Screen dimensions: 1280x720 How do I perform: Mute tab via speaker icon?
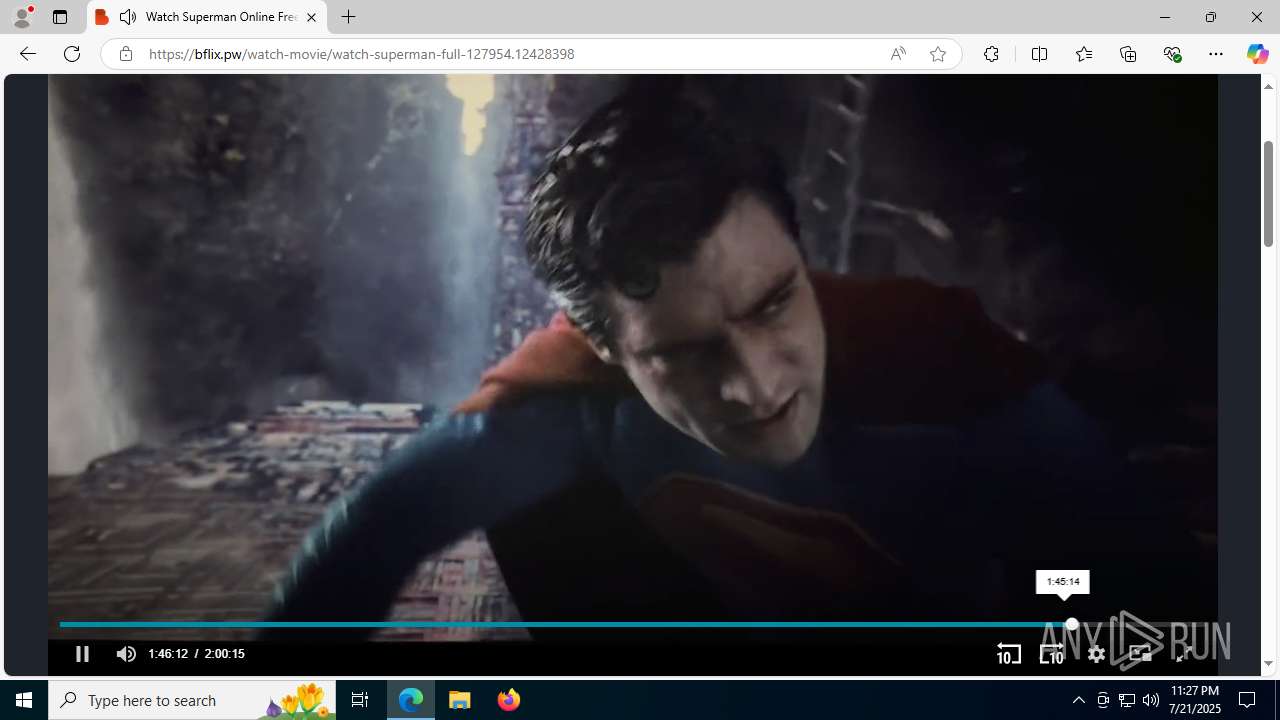127,17
